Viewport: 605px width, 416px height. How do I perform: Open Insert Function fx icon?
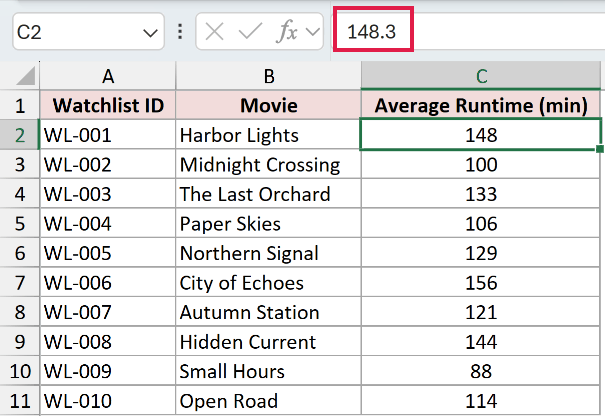tap(287, 31)
